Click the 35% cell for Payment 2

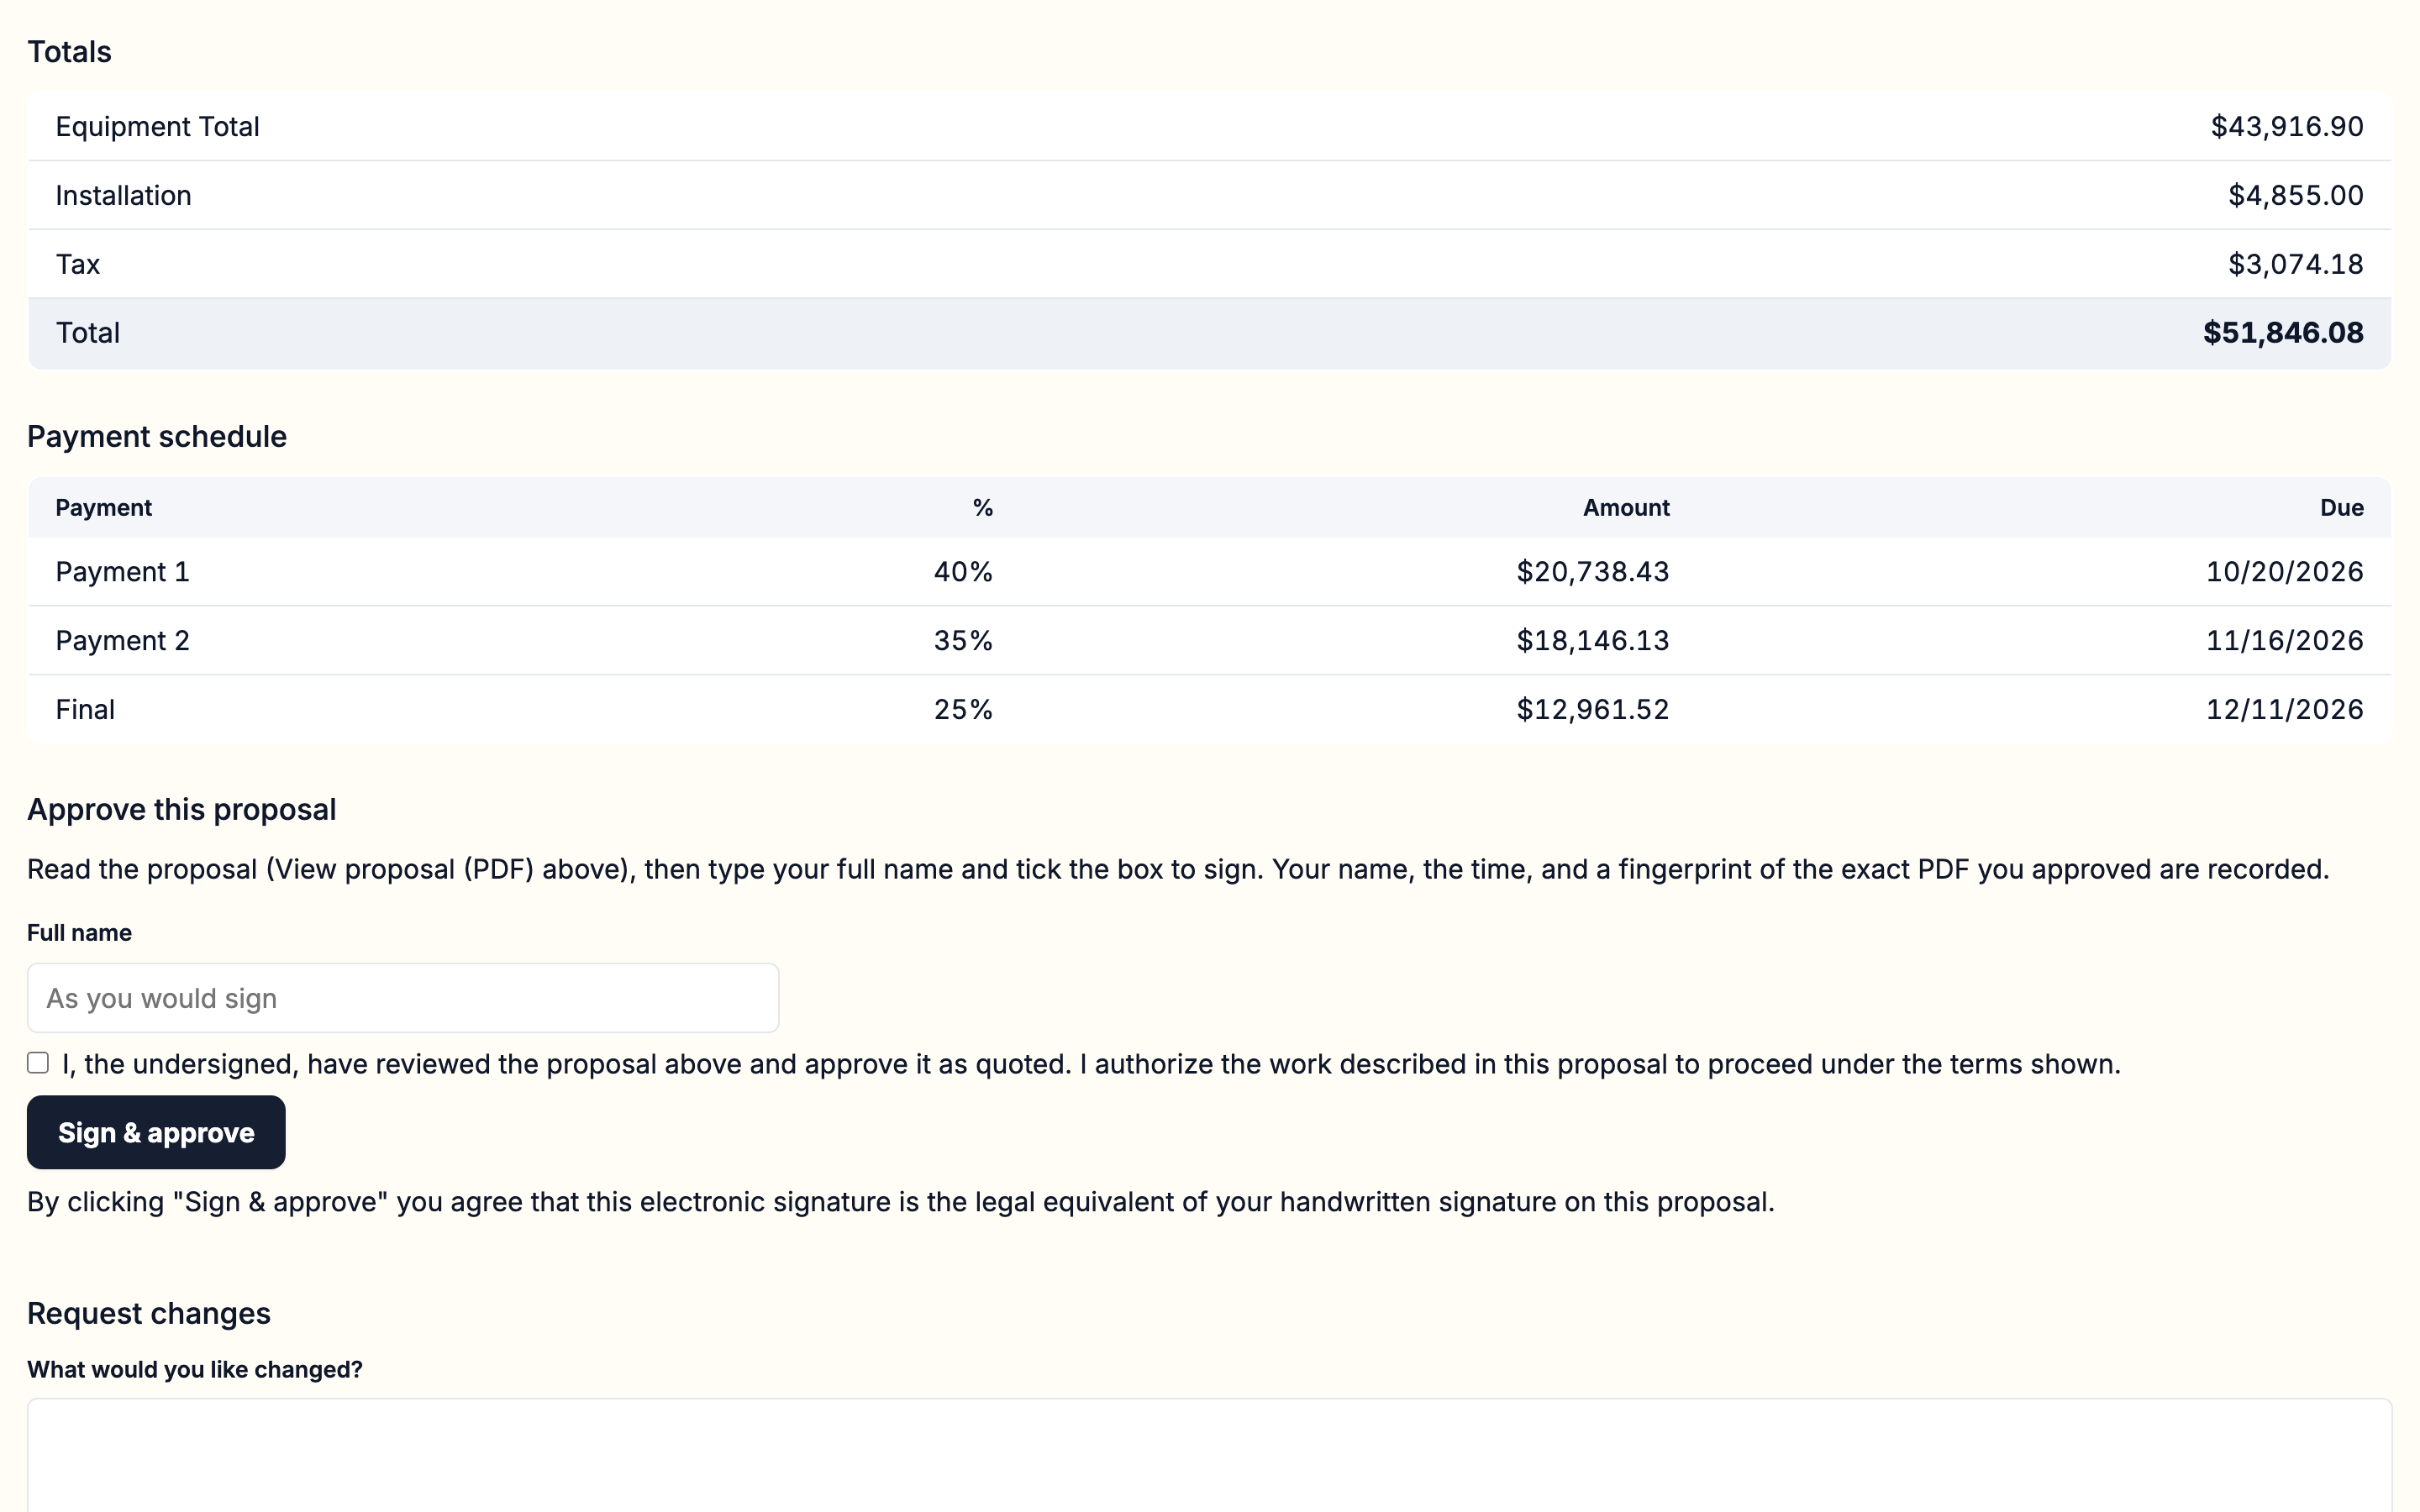coord(963,641)
